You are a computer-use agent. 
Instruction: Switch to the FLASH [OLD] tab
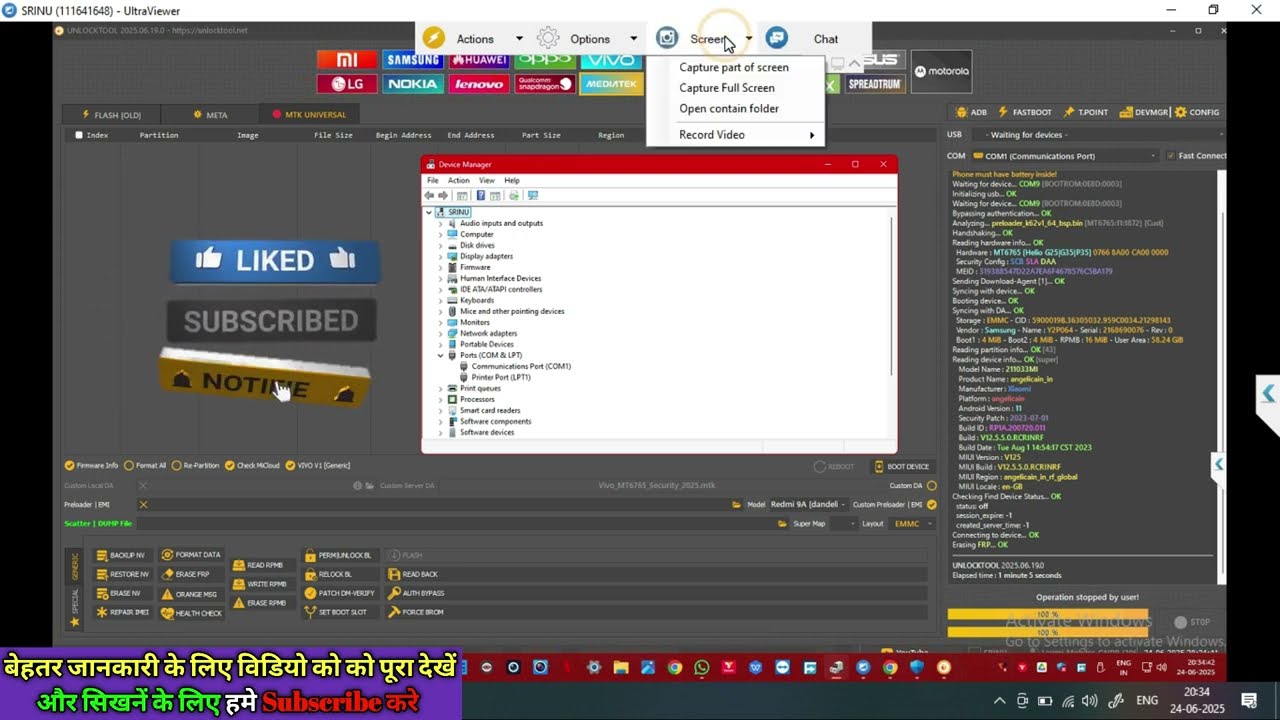coord(111,115)
